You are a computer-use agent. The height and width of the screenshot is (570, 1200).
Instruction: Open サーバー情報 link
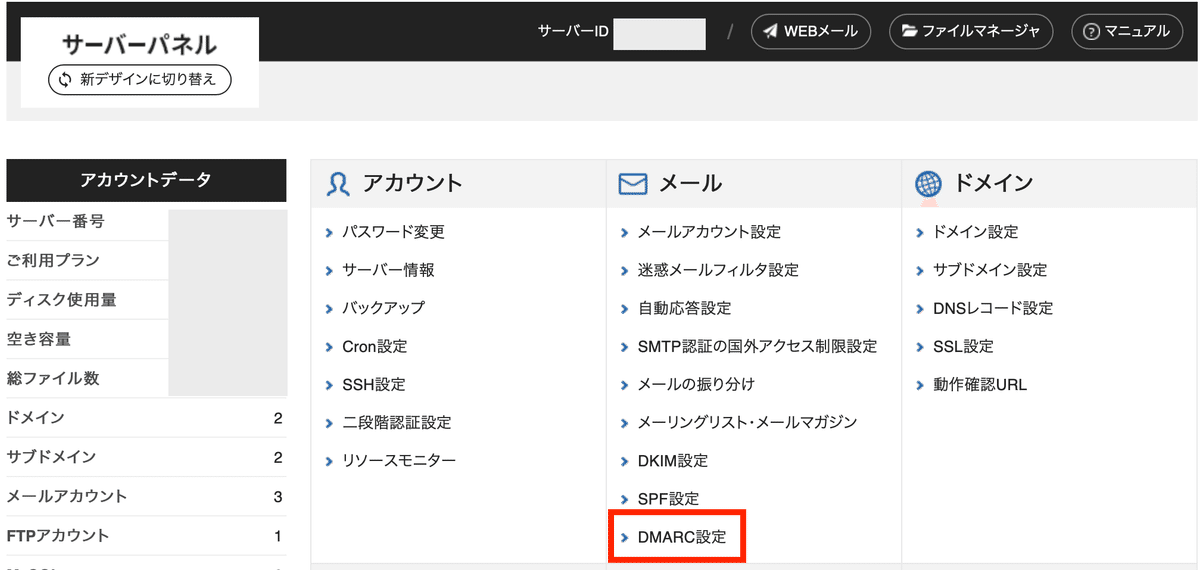pyautogui.click(x=388, y=270)
